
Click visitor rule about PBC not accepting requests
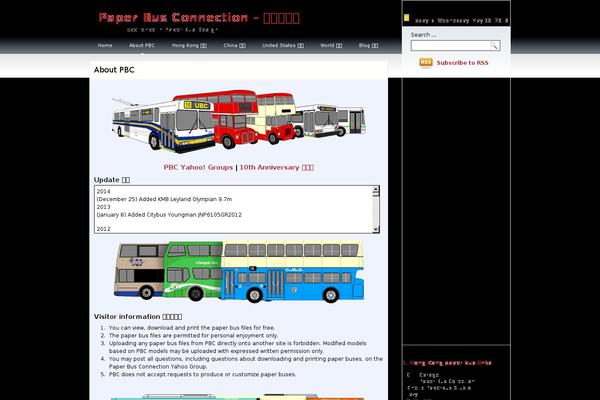coord(202,374)
